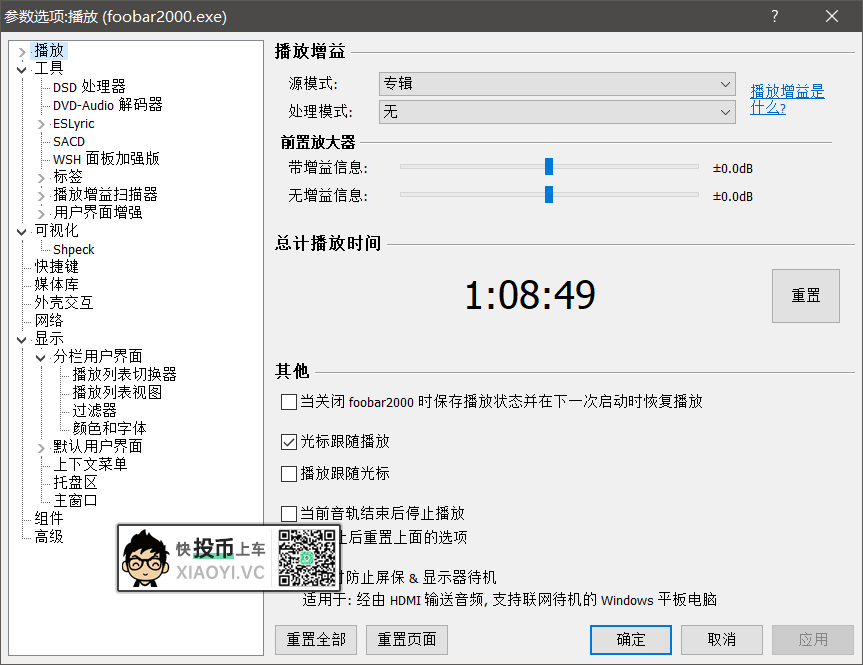
Task: Expand the 播放 tree node
Action: tap(21, 52)
